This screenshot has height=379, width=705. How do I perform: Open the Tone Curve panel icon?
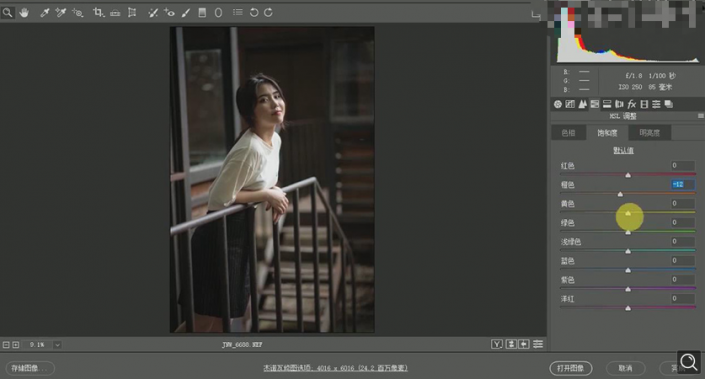[570, 104]
